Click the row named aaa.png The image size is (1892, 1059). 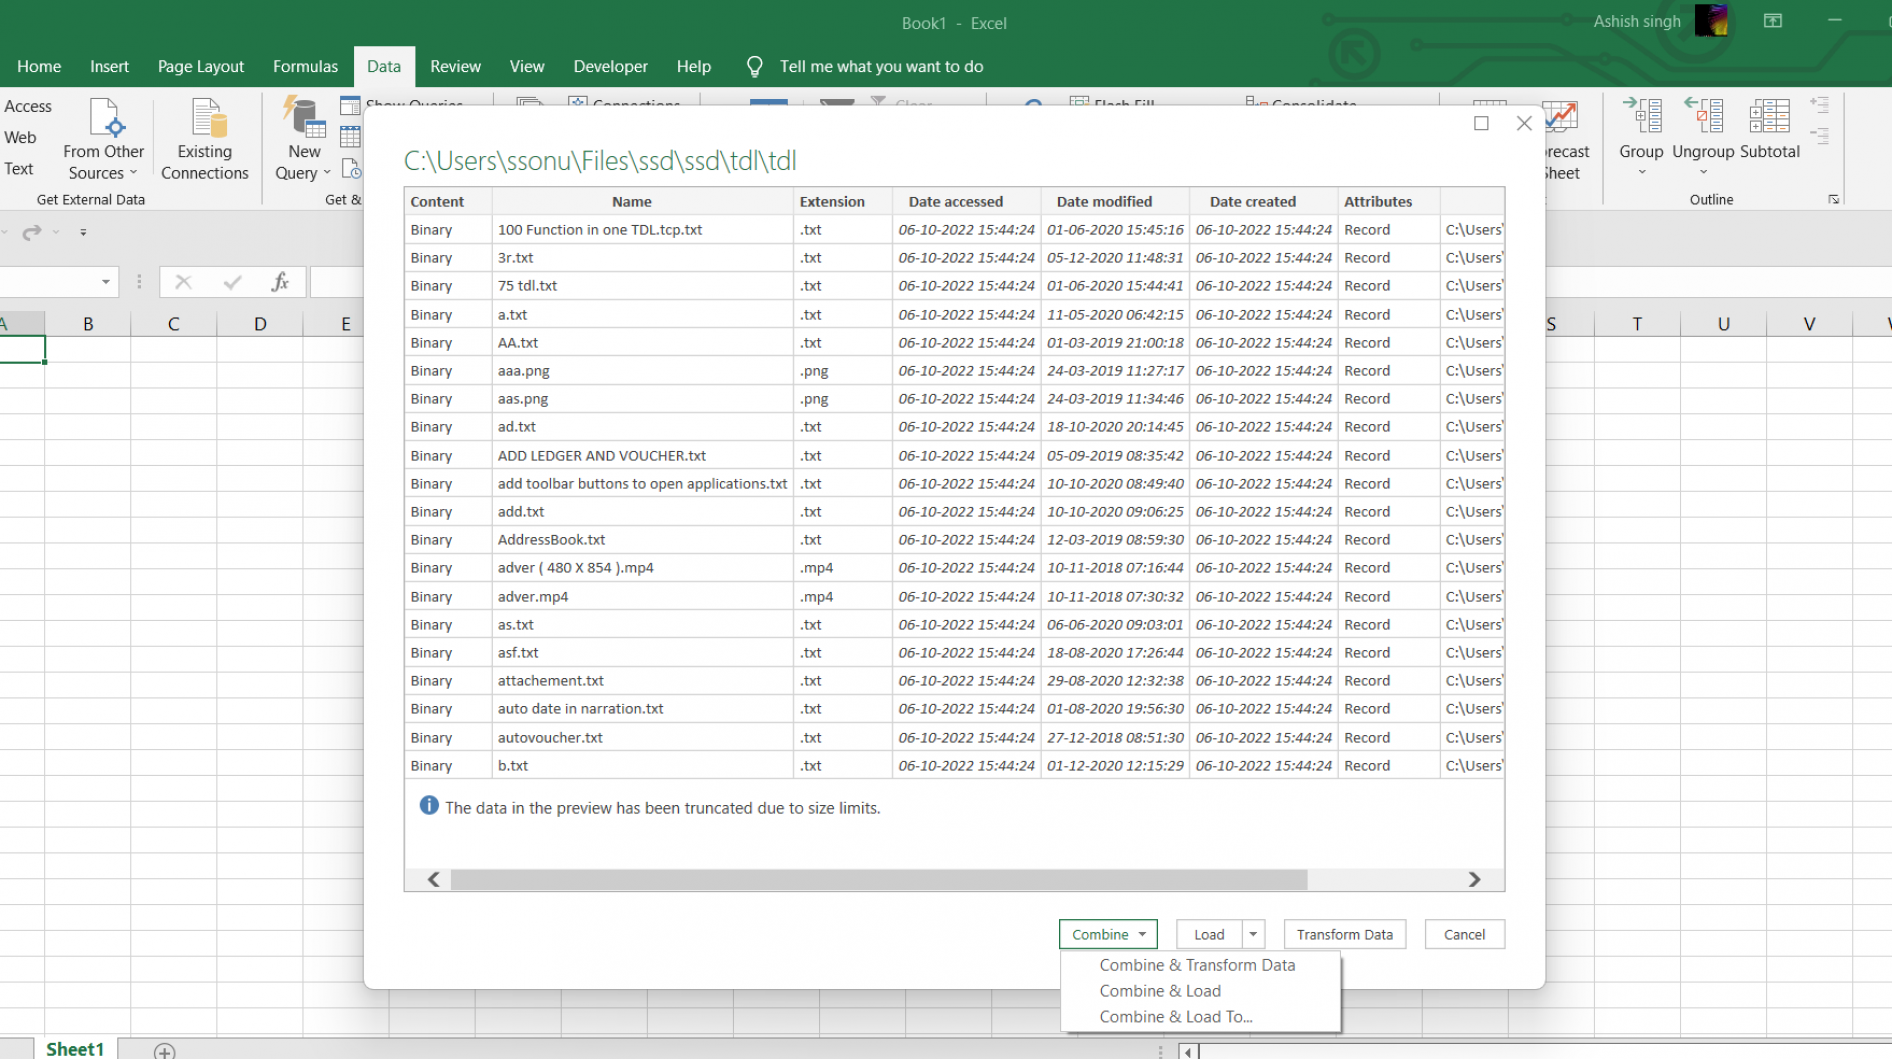point(954,370)
